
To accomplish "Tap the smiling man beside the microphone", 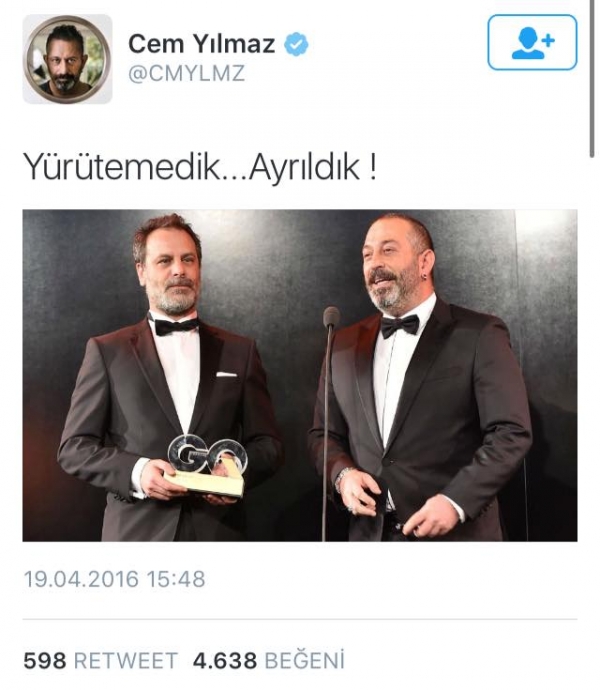I will click(x=420, y=377).
